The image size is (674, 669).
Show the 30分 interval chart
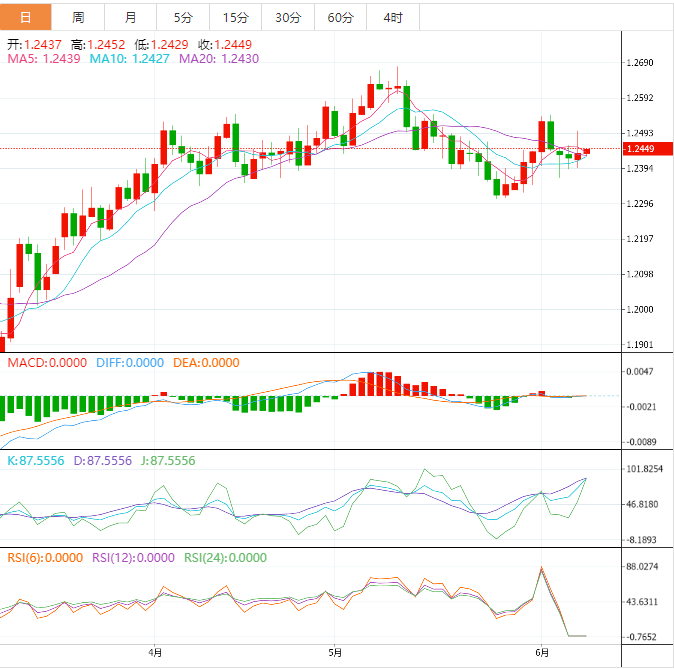[x=287, y=17]
